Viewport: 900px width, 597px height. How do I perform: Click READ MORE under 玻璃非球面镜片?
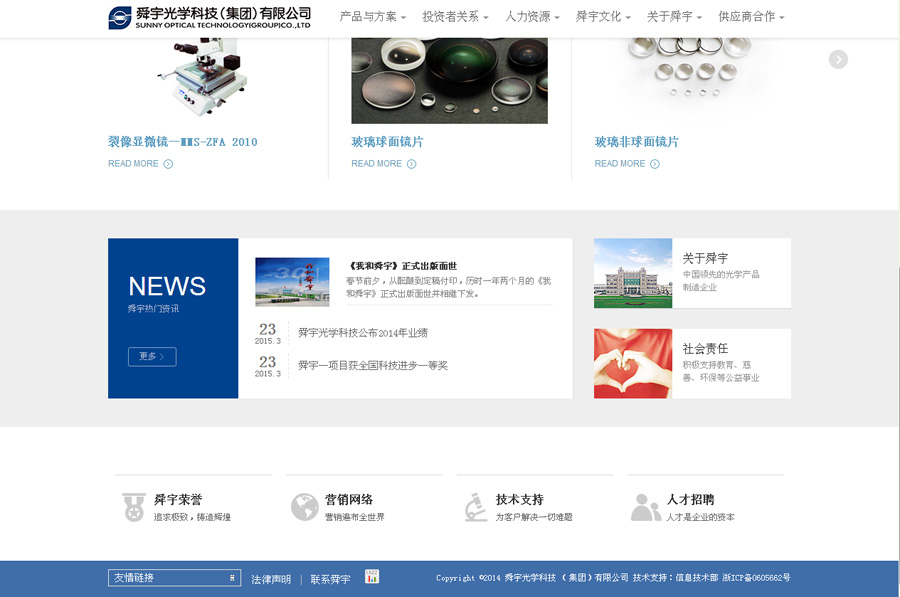click(x=627, y=164)
